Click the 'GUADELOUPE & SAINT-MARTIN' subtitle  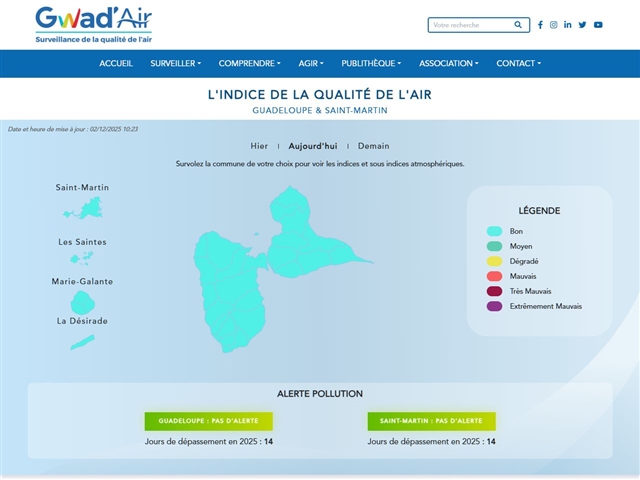(x=320, y=110)
